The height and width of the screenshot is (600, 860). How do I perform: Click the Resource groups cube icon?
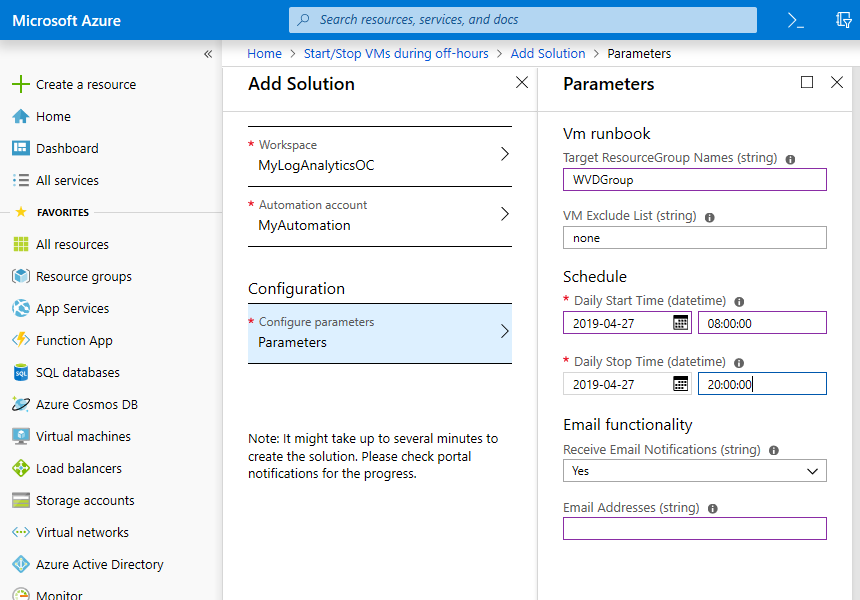pyautogui.click(x=21, y=276)
